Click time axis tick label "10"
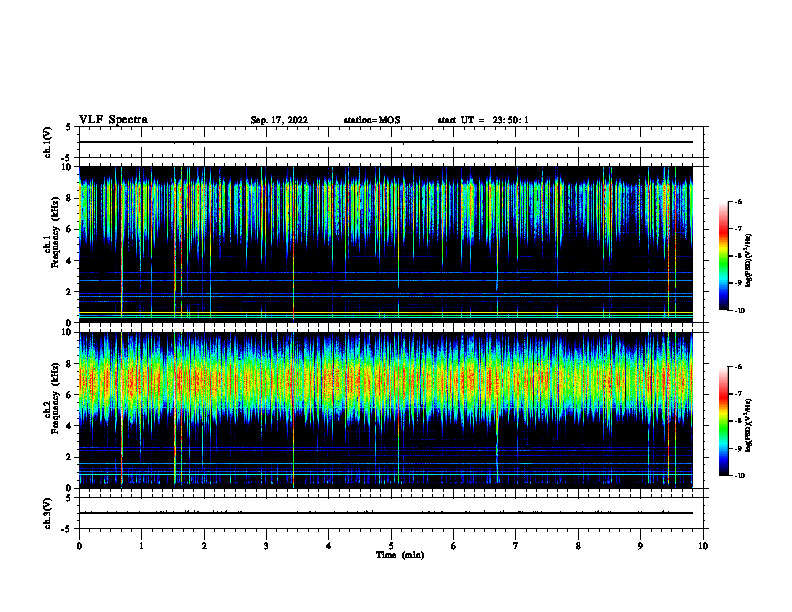The image size is (792, 612). tap(703, 546)
